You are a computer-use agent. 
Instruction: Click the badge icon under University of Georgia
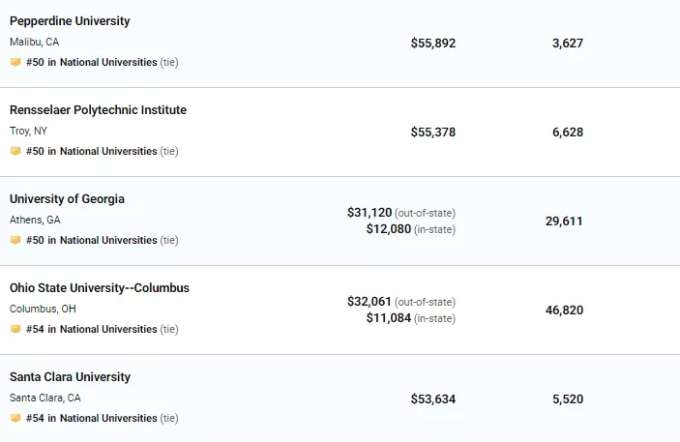[x=16, y=240]
